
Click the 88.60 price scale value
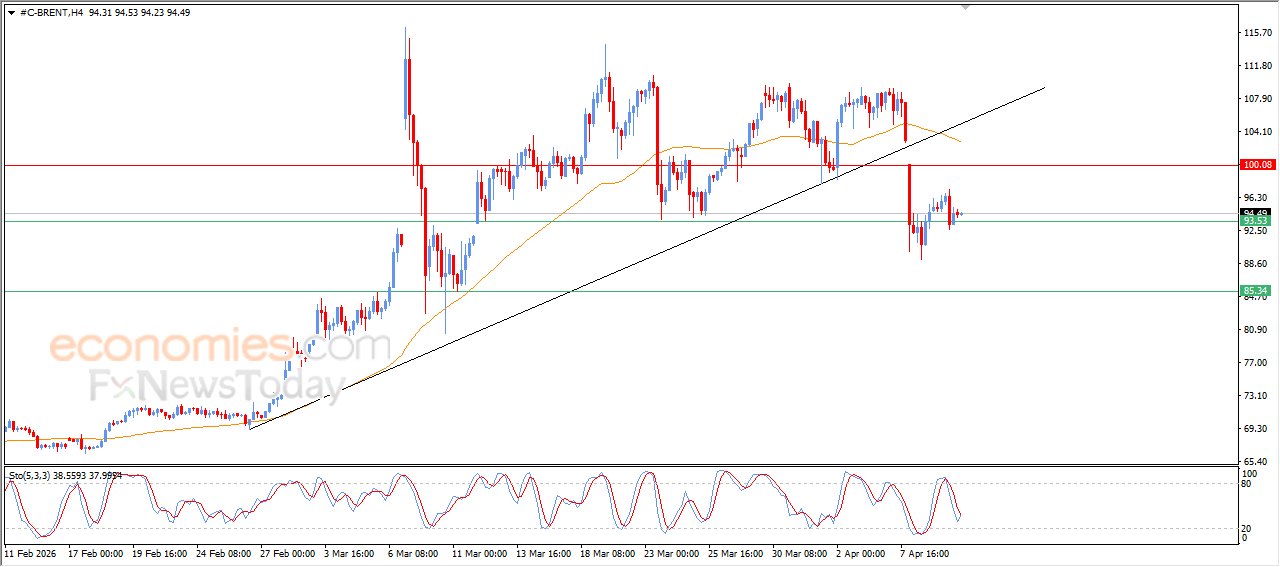click(1254, 264)
